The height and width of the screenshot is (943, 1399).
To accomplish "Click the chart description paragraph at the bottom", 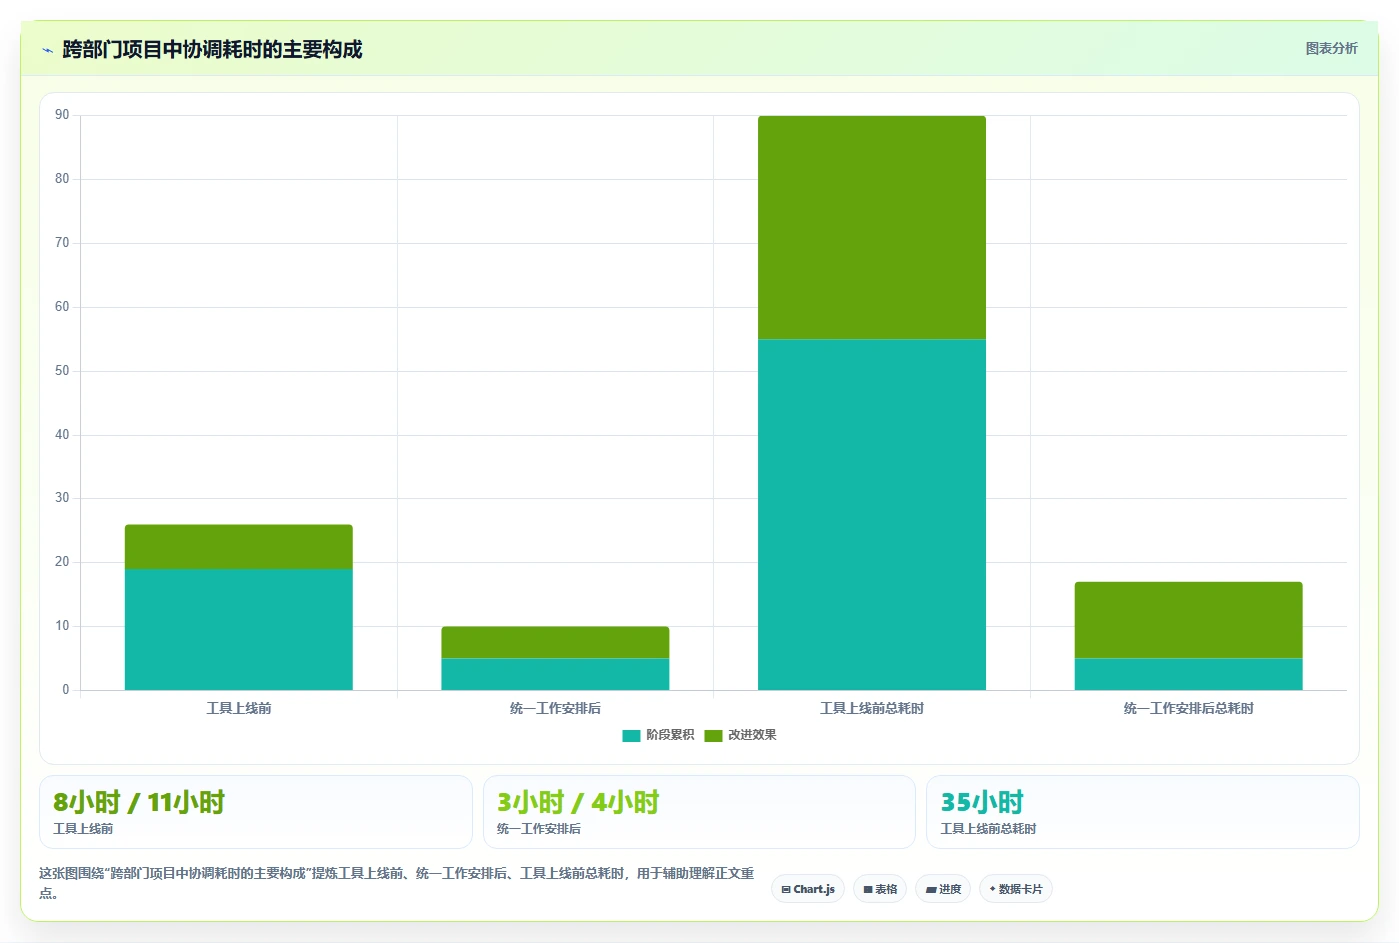I will pyautogui.click(x=396, y=883).
